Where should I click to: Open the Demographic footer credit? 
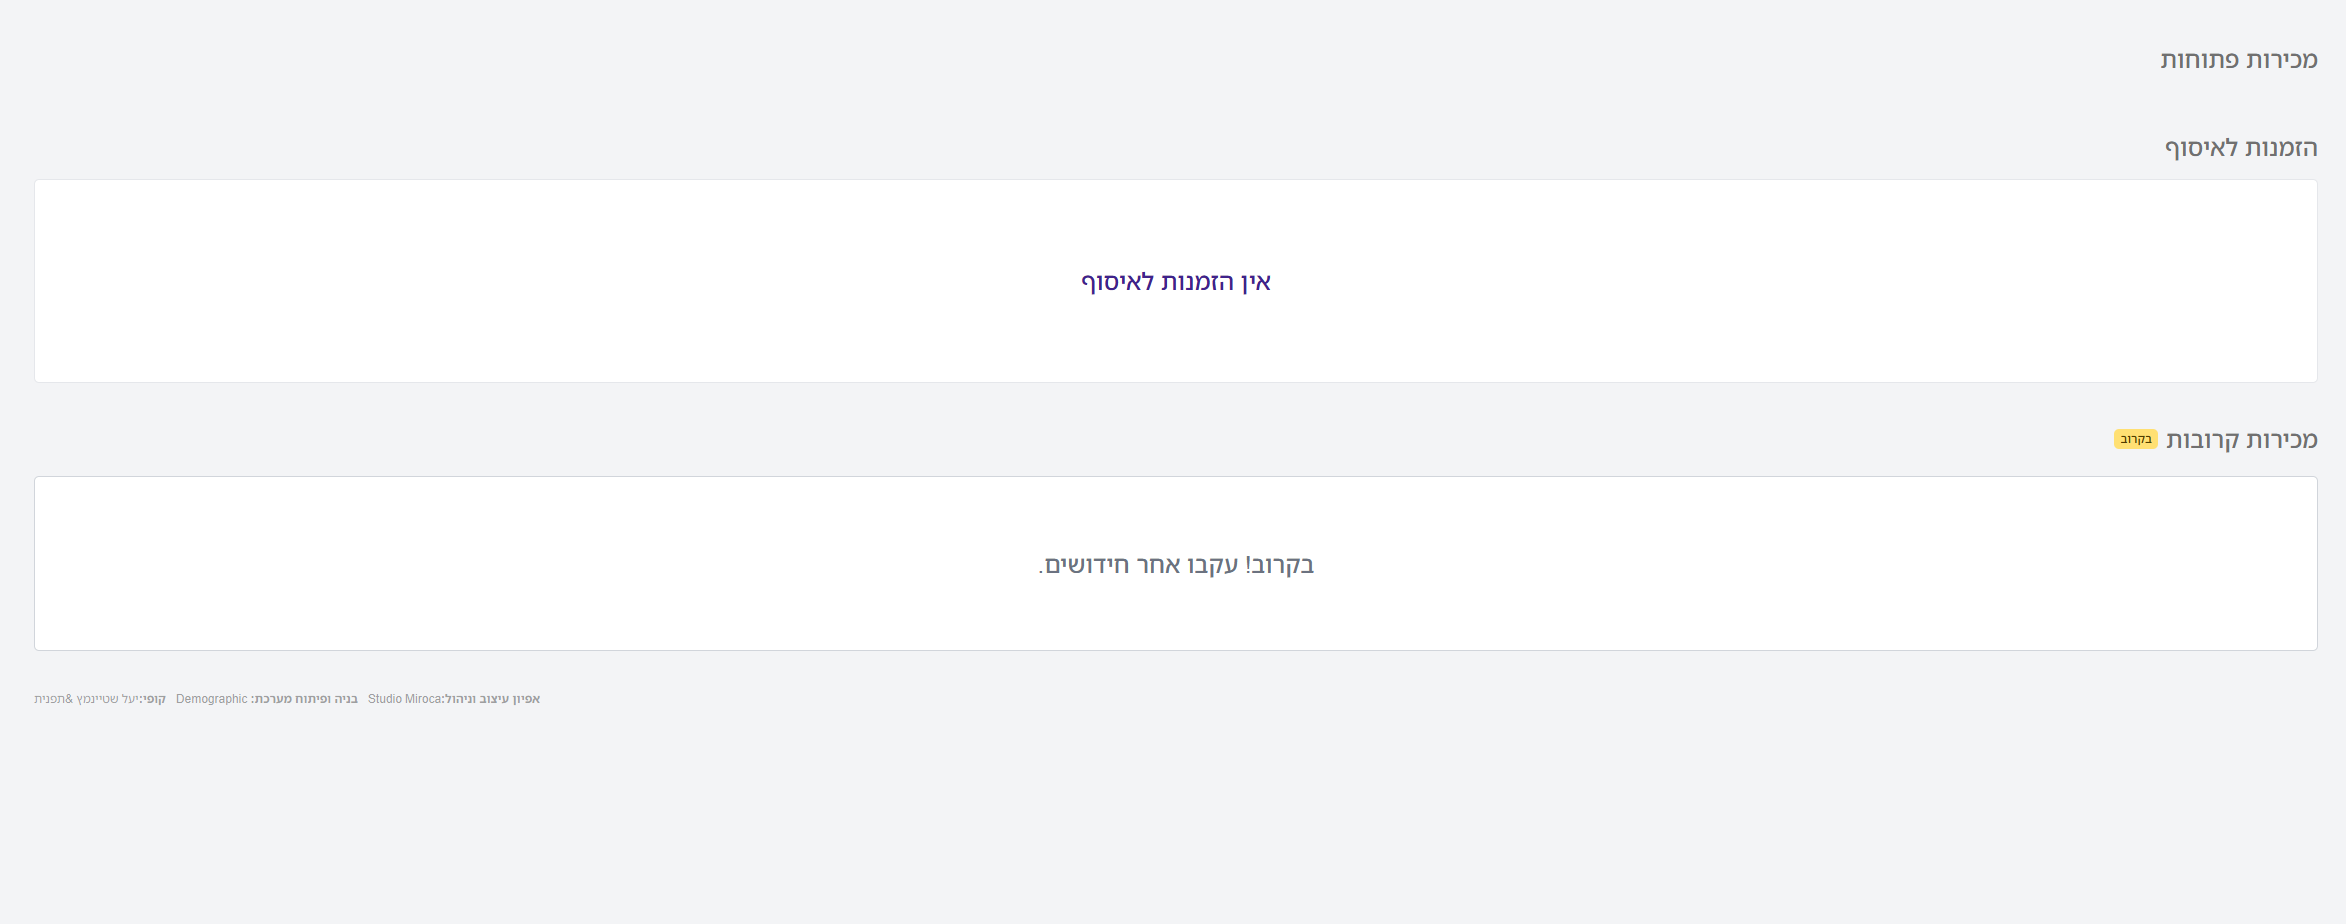tap(211, 699)
